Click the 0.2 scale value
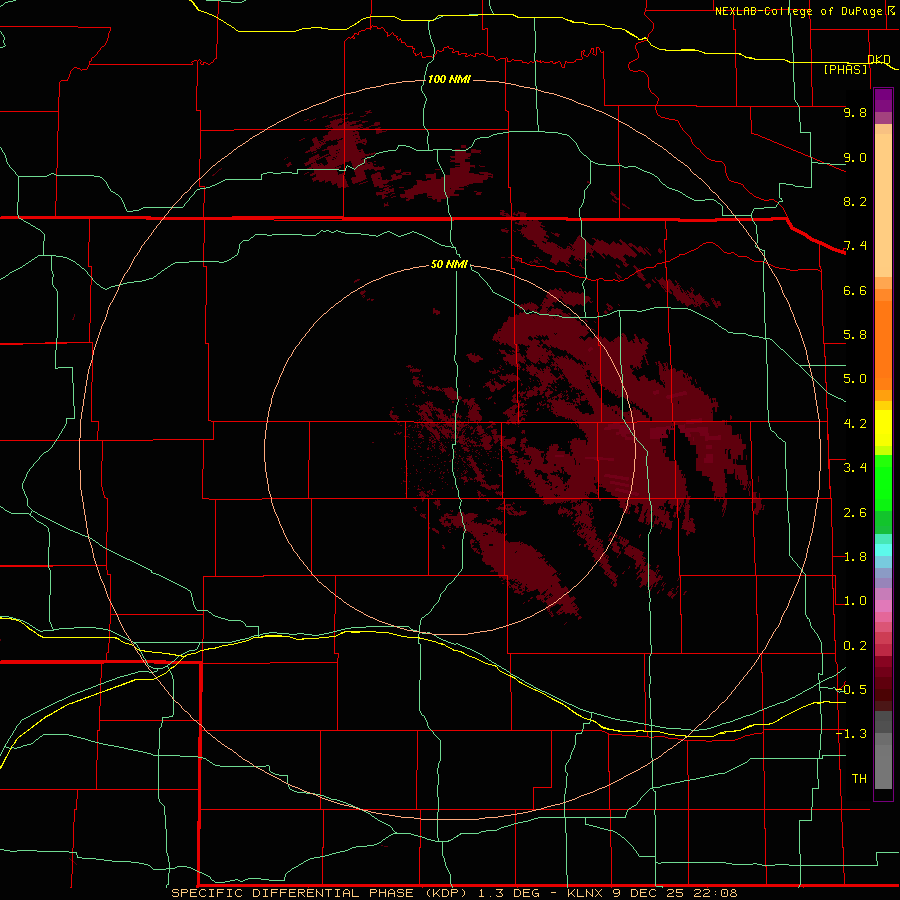 click(855, 646)
